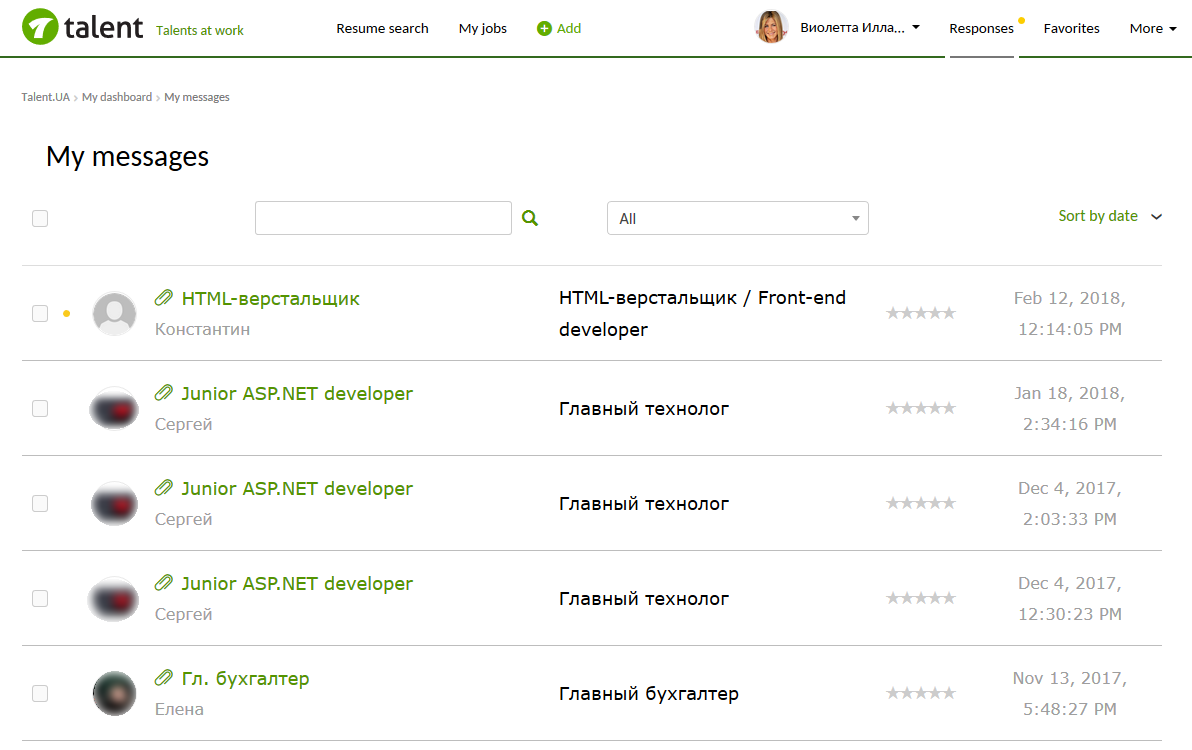The width and height of the screenshot is (1192, 750).
Task: Click Константин's default avatar icon
Action: pyautogui.click(x=114, y=313)
